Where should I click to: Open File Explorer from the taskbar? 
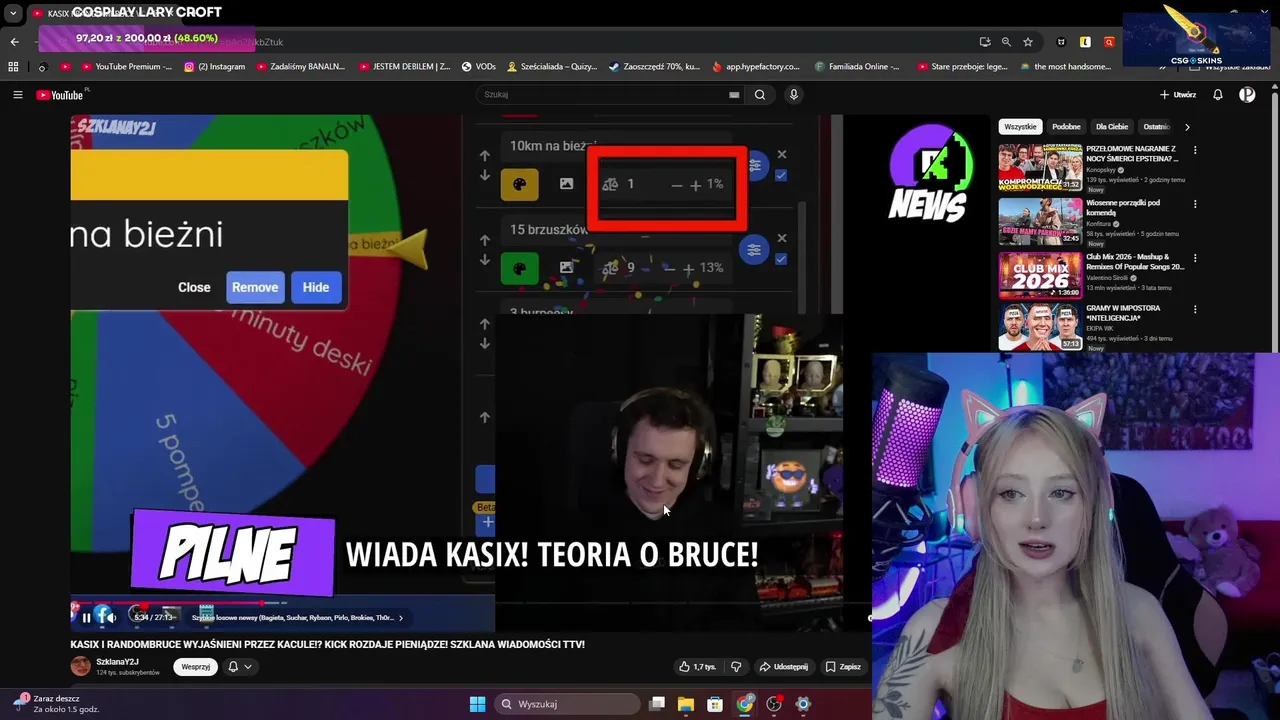(x=686, y=704)
